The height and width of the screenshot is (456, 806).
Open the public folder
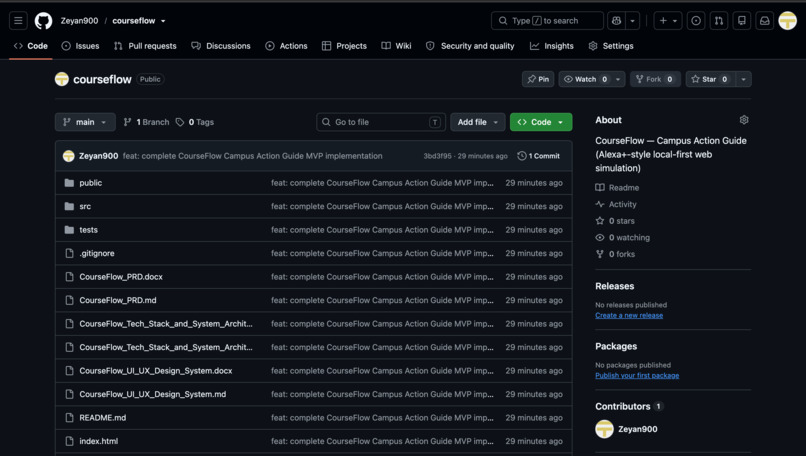click(x=90, y=183)
